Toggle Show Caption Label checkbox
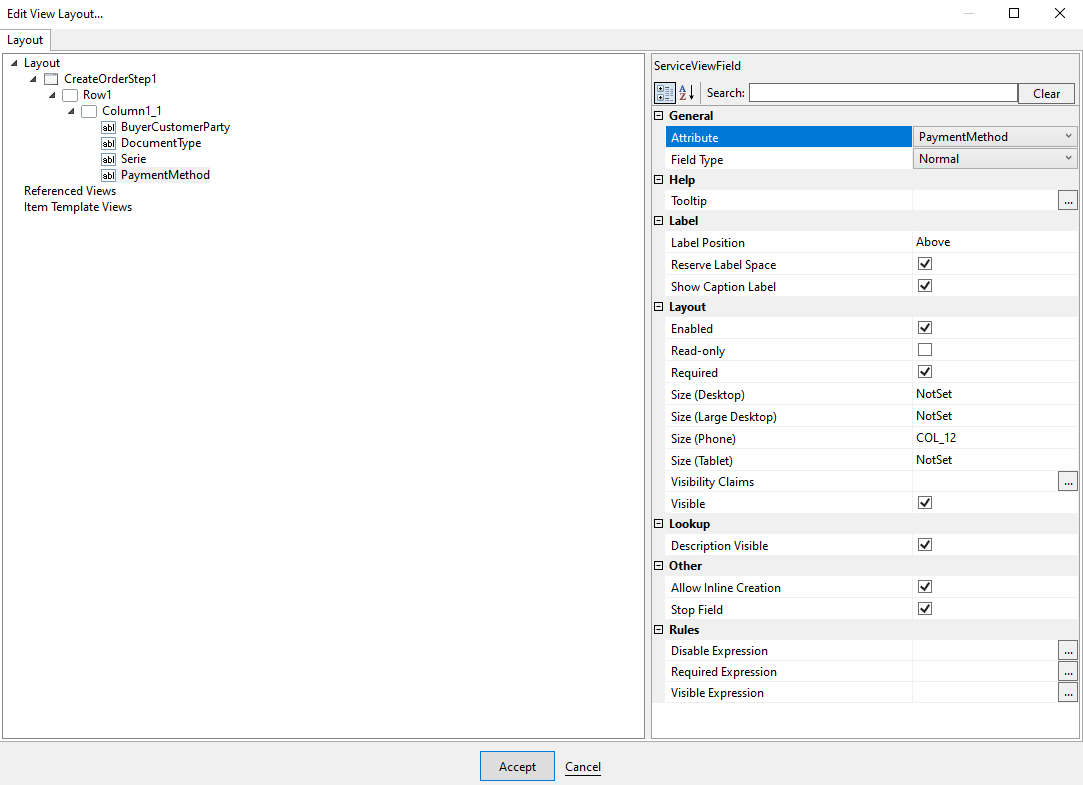 click(925, 286)
